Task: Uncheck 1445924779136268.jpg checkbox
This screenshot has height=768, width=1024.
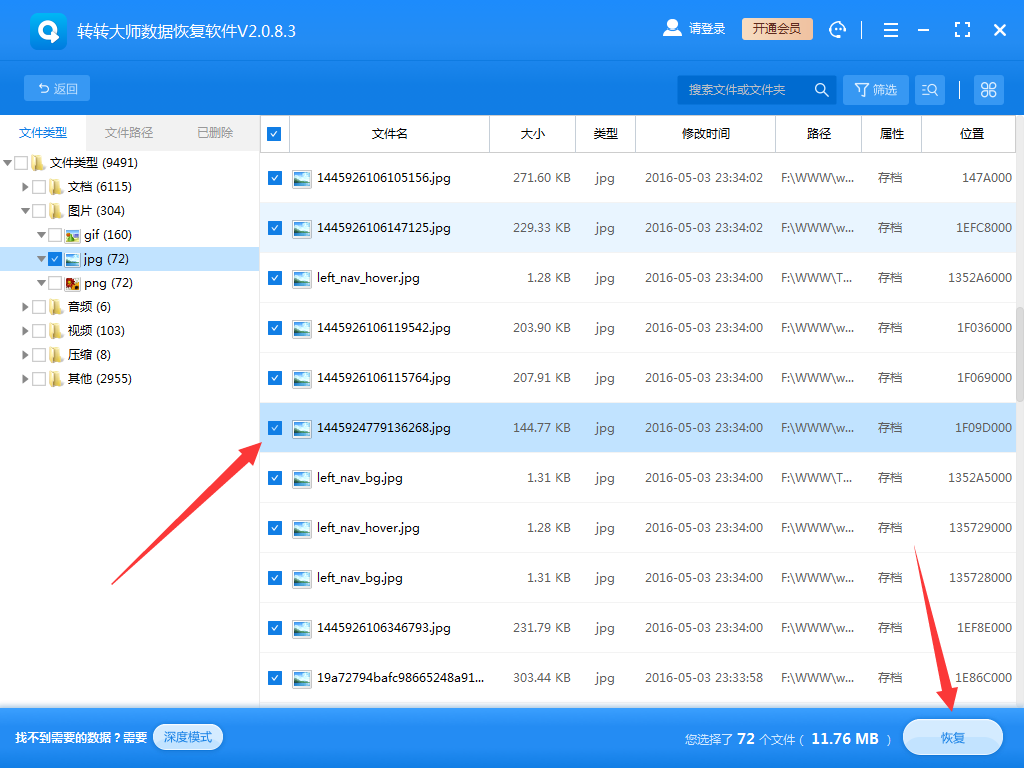Action: [x=275, y=428]
